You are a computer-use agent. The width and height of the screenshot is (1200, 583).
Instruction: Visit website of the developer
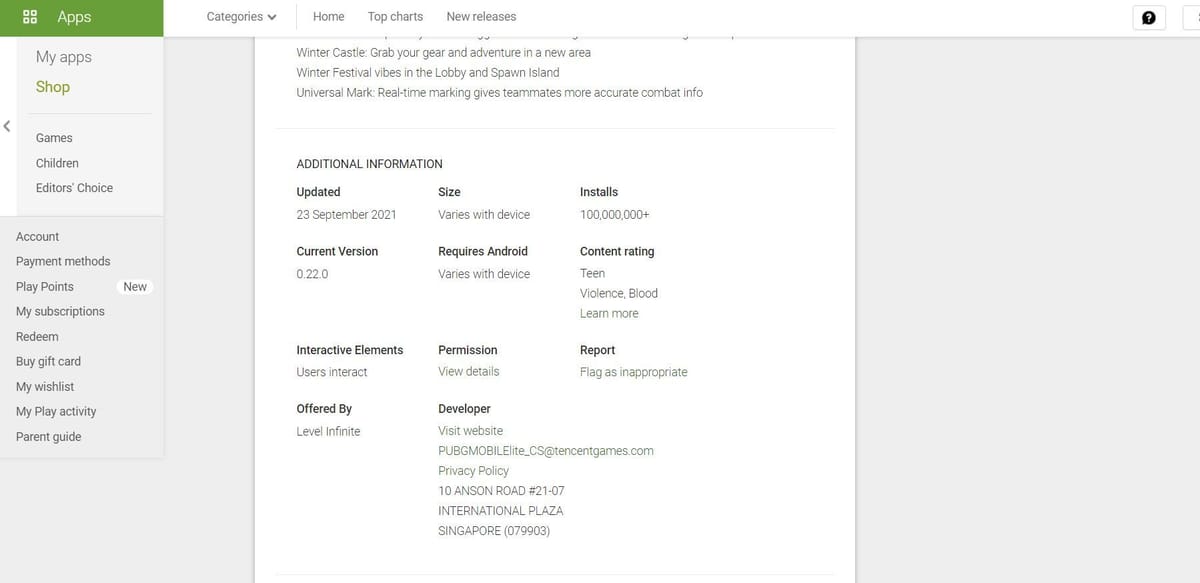click(470, 431)
